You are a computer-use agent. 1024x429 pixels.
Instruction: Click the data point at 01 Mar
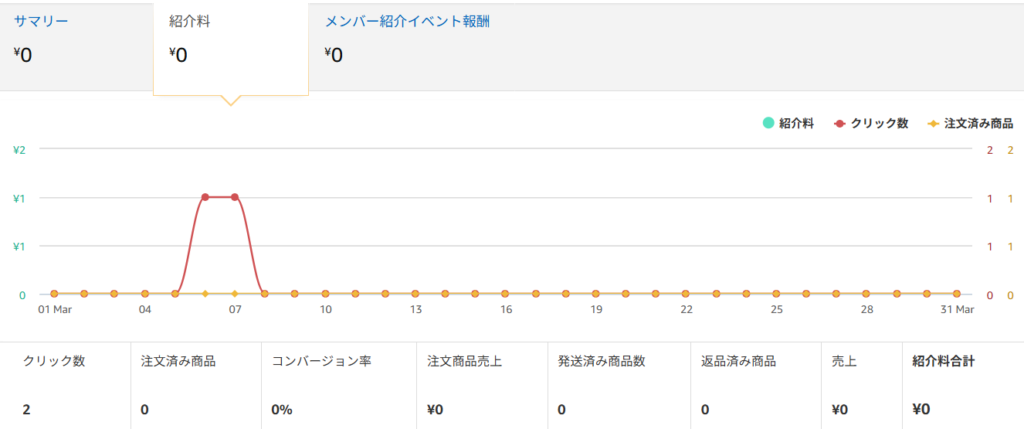click(x=55, y=294)
